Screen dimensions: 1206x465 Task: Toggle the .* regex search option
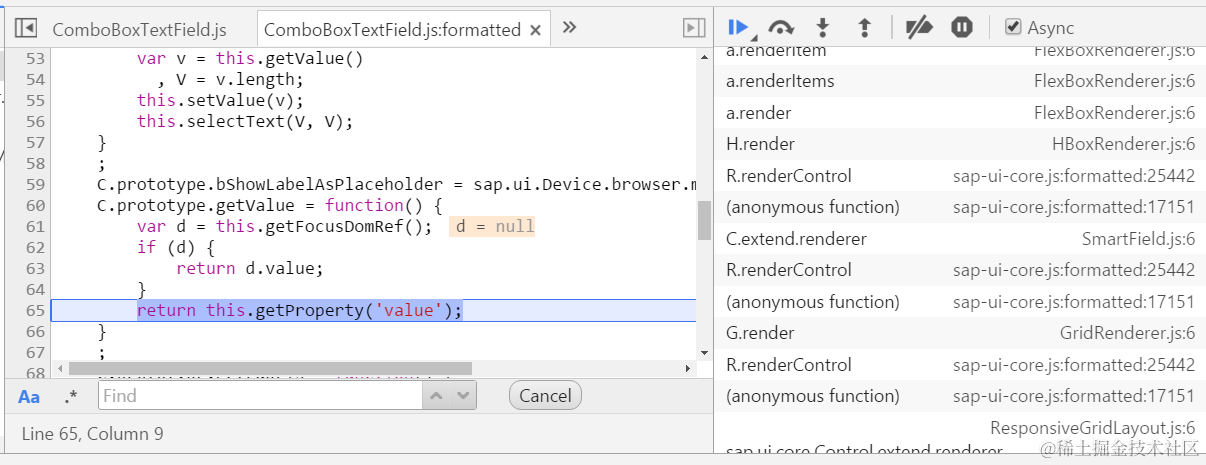pyautogui.click(x=70, y=397)
